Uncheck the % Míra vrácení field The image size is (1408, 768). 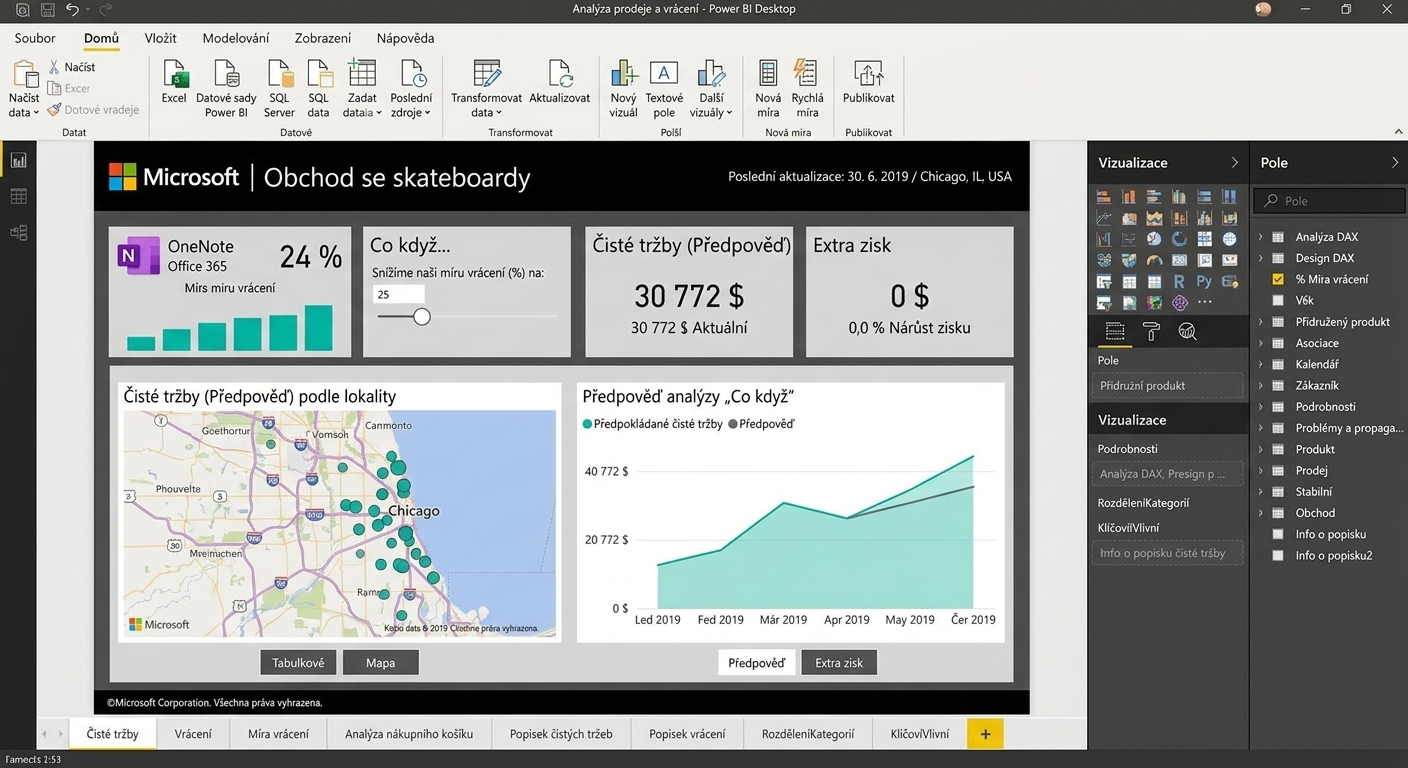(1277, 279)
